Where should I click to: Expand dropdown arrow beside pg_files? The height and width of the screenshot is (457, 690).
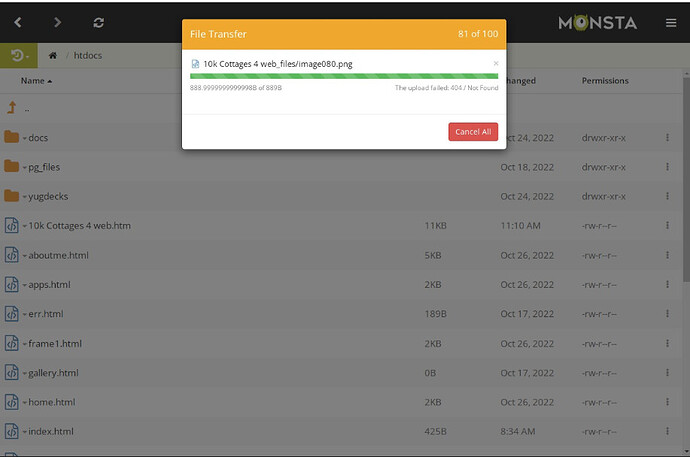pyautogui.click(x=25, y=168)
